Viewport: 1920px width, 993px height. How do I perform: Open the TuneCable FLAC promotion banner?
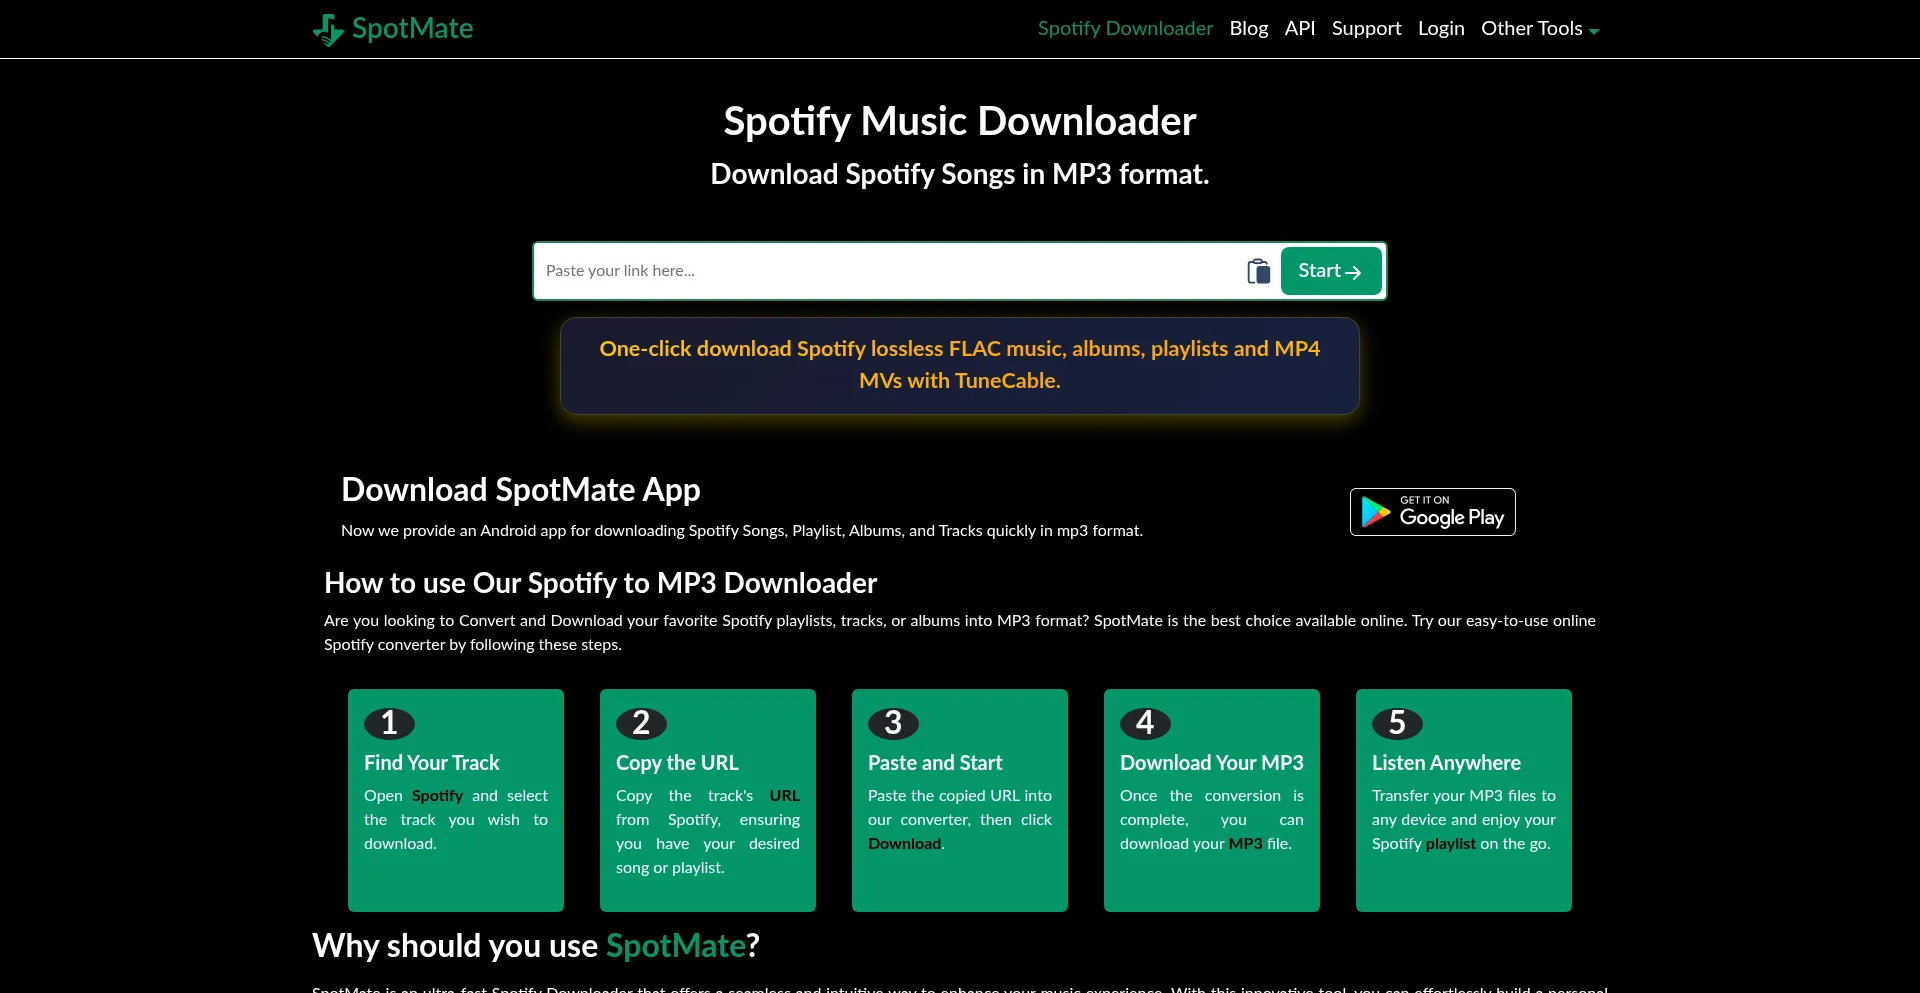pos(960,365)
